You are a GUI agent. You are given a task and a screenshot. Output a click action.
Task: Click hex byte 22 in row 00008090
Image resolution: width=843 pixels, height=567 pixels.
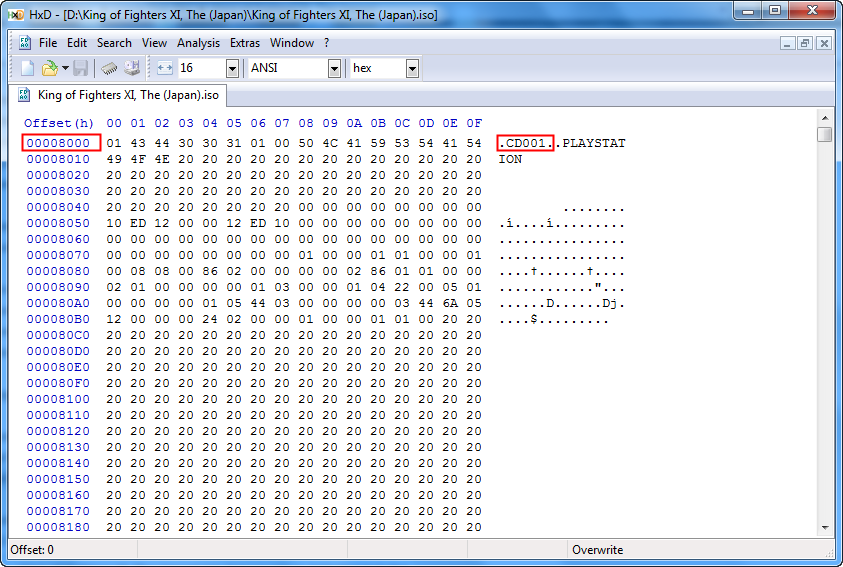click(402, 287)
